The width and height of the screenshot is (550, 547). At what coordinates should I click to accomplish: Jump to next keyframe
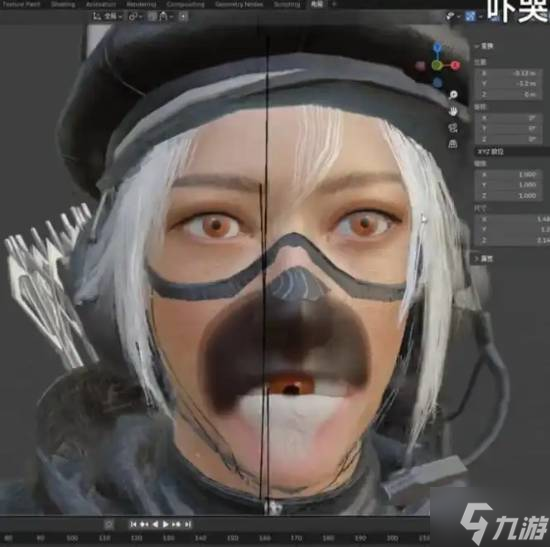click(177, 525)
